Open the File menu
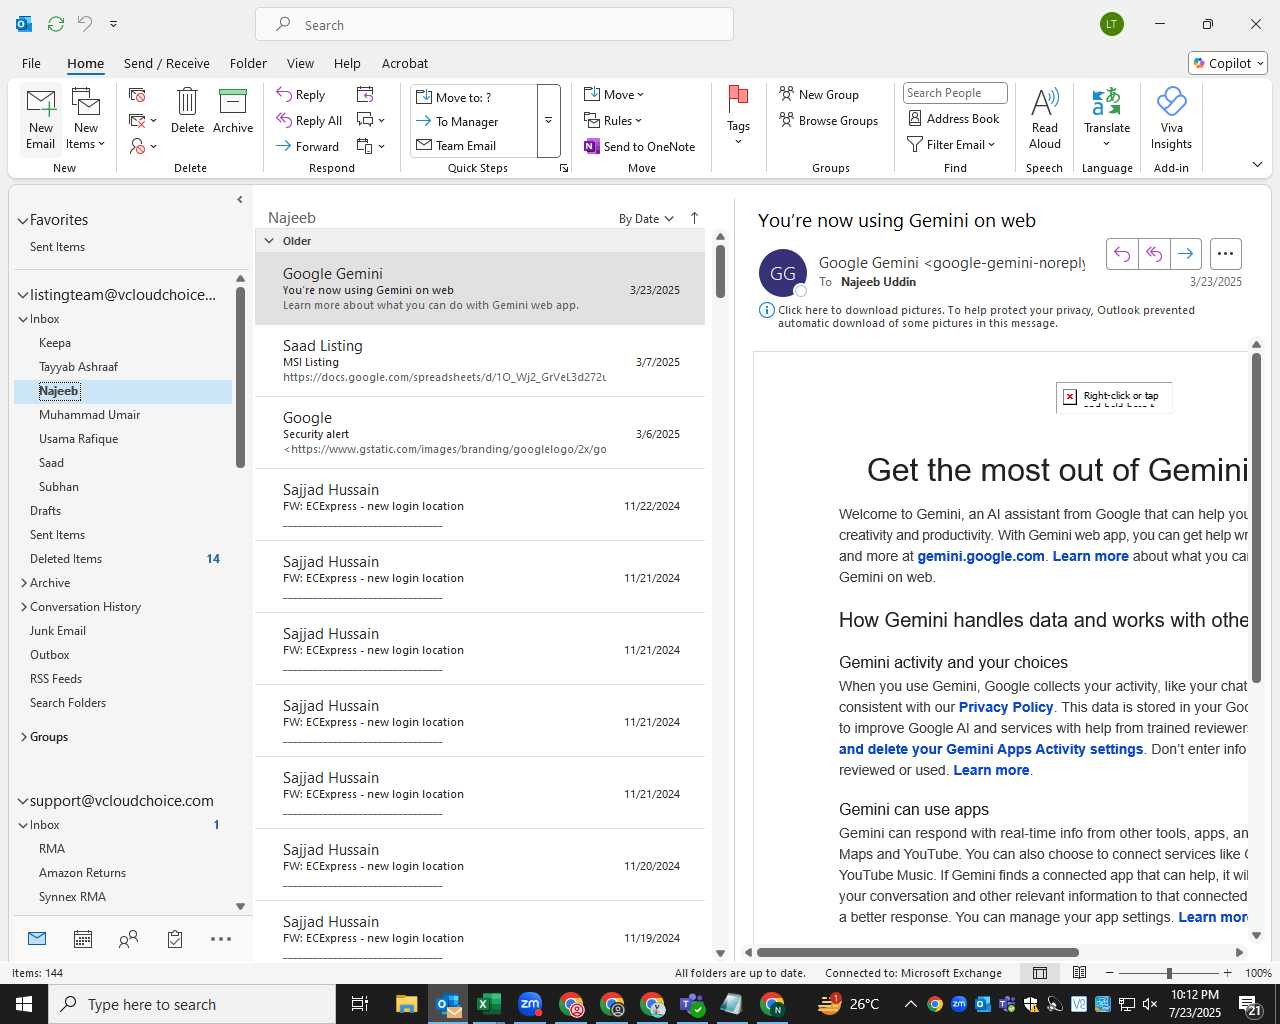Screen dimensions: 1280x1024 31,63
